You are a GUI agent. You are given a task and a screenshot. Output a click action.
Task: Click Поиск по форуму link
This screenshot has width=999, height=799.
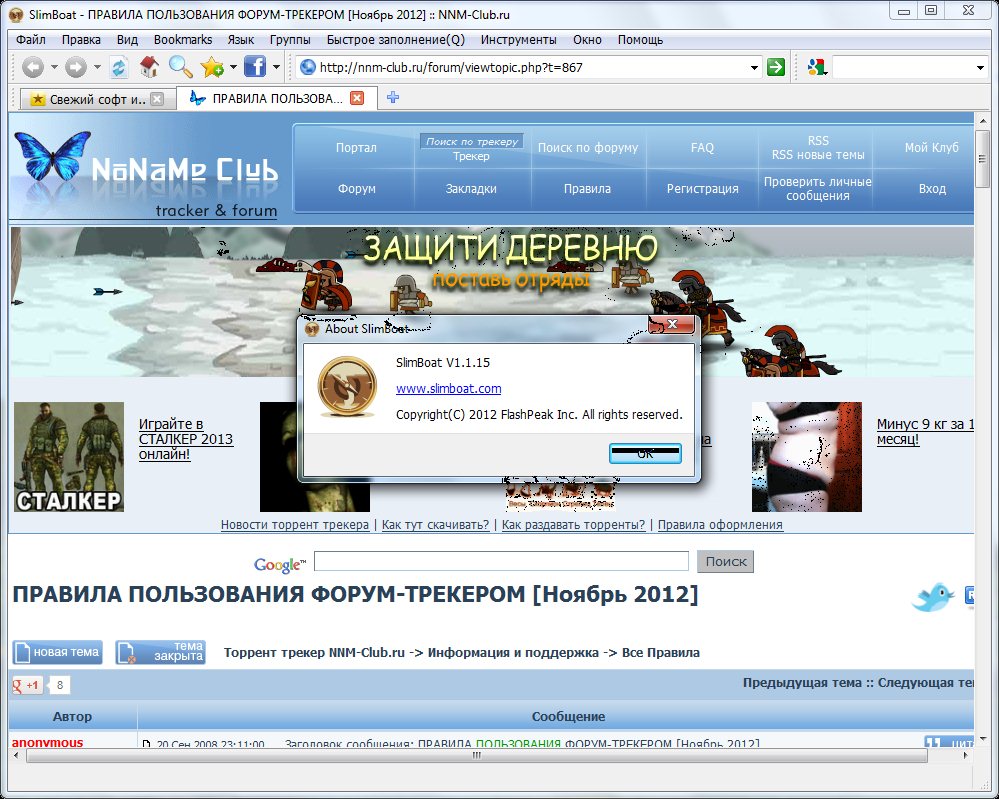pos(587,148)
